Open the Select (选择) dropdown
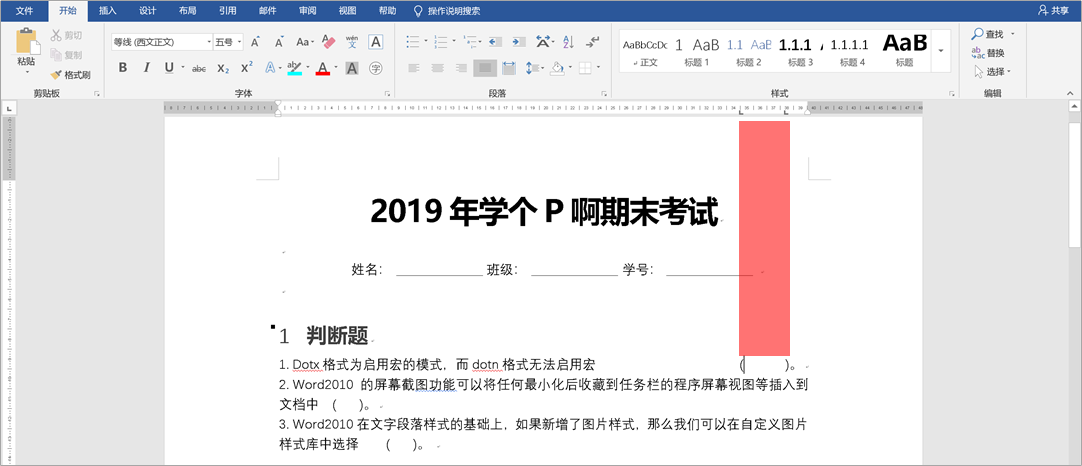Screen dimensions: 1082x466 click(992, 71)
